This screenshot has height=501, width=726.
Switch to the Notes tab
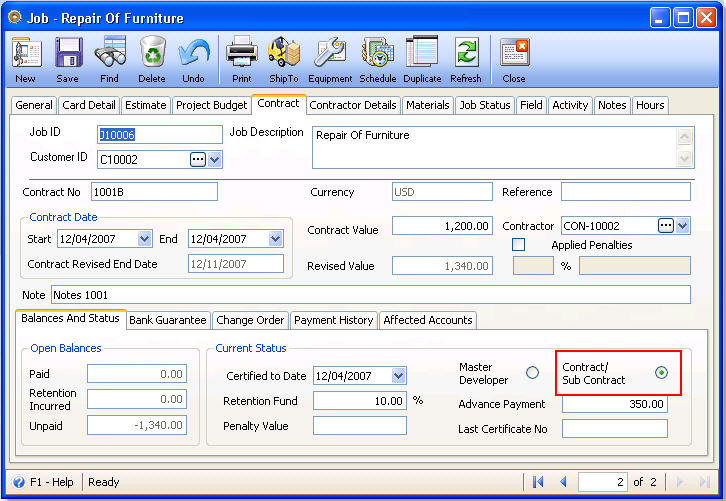tap(612, 105)
